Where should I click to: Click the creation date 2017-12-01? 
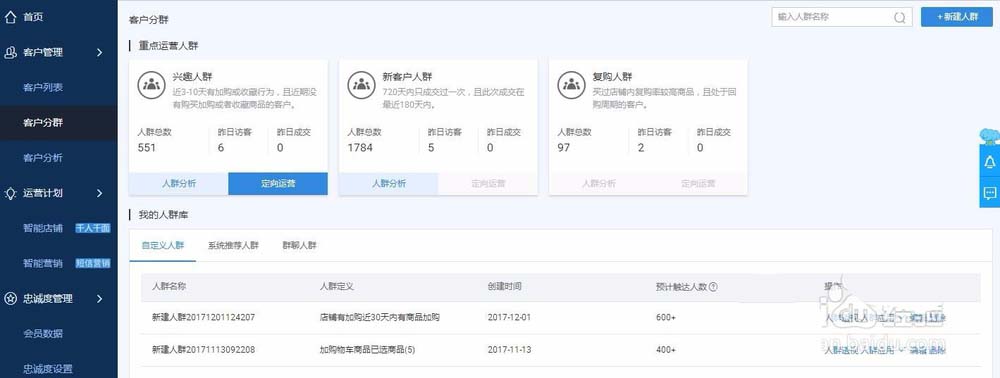[x=509, y=317]
